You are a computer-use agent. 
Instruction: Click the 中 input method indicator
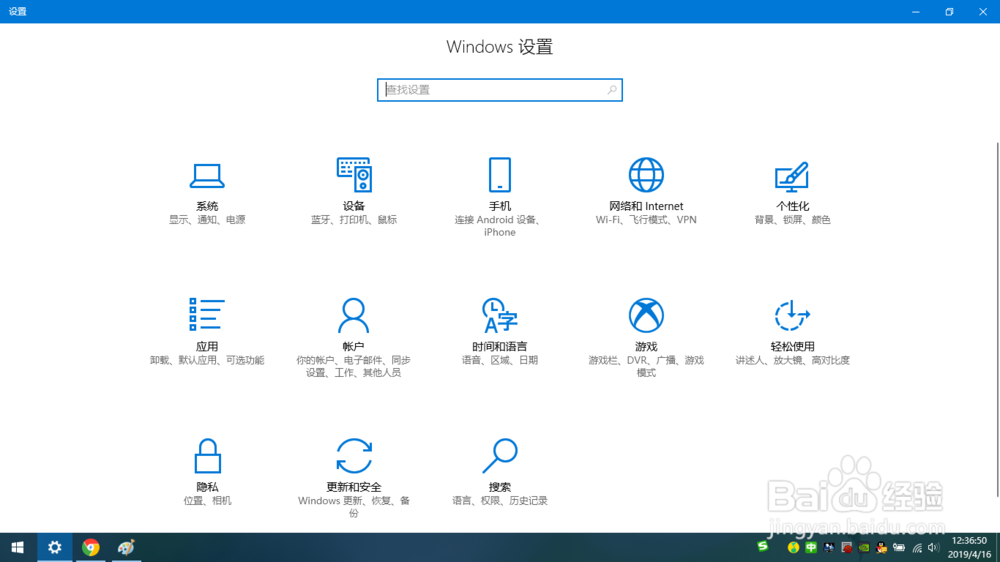pos(811,547)
